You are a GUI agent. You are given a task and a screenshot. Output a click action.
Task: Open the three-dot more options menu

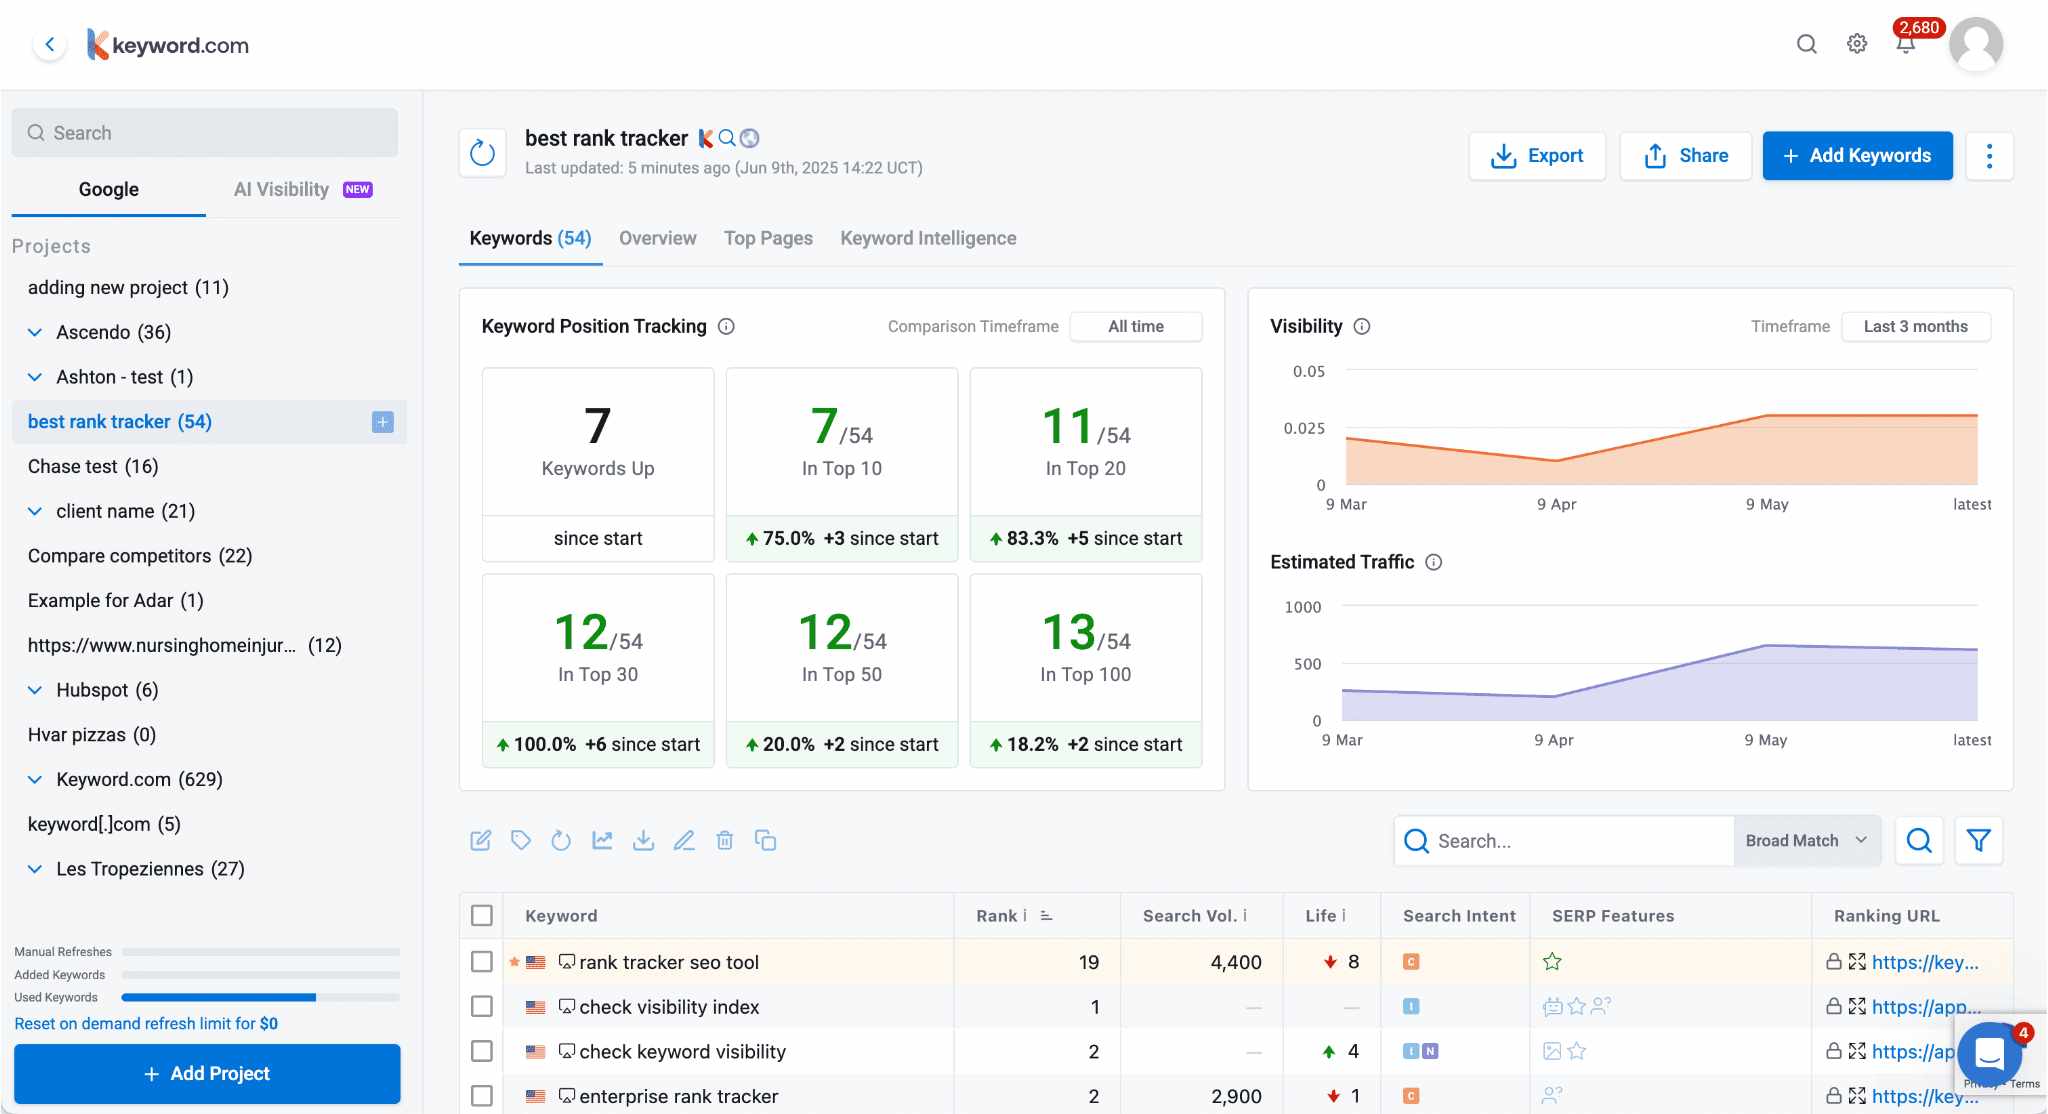click(1989, 156)
